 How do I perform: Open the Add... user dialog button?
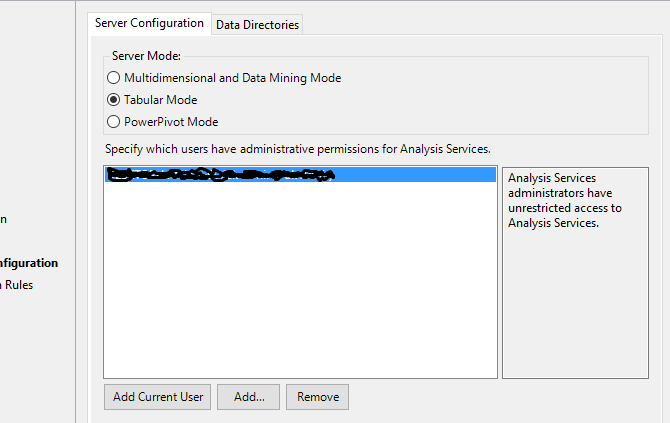[x=248, y=397]
